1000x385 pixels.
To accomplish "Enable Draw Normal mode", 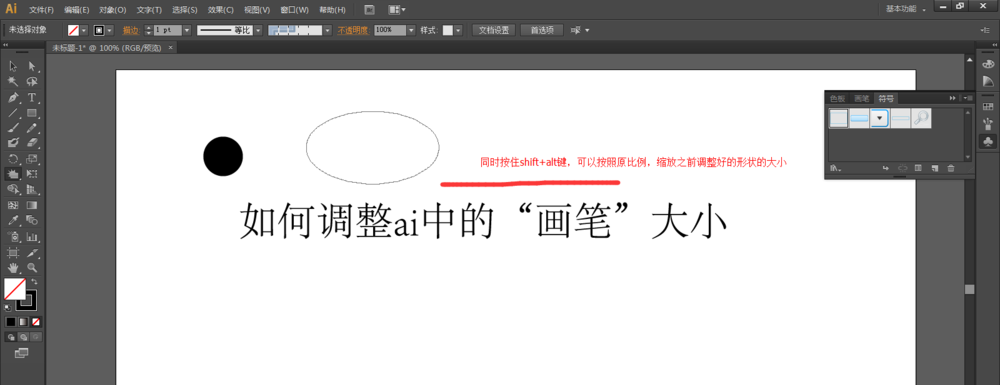I will 11,337.
